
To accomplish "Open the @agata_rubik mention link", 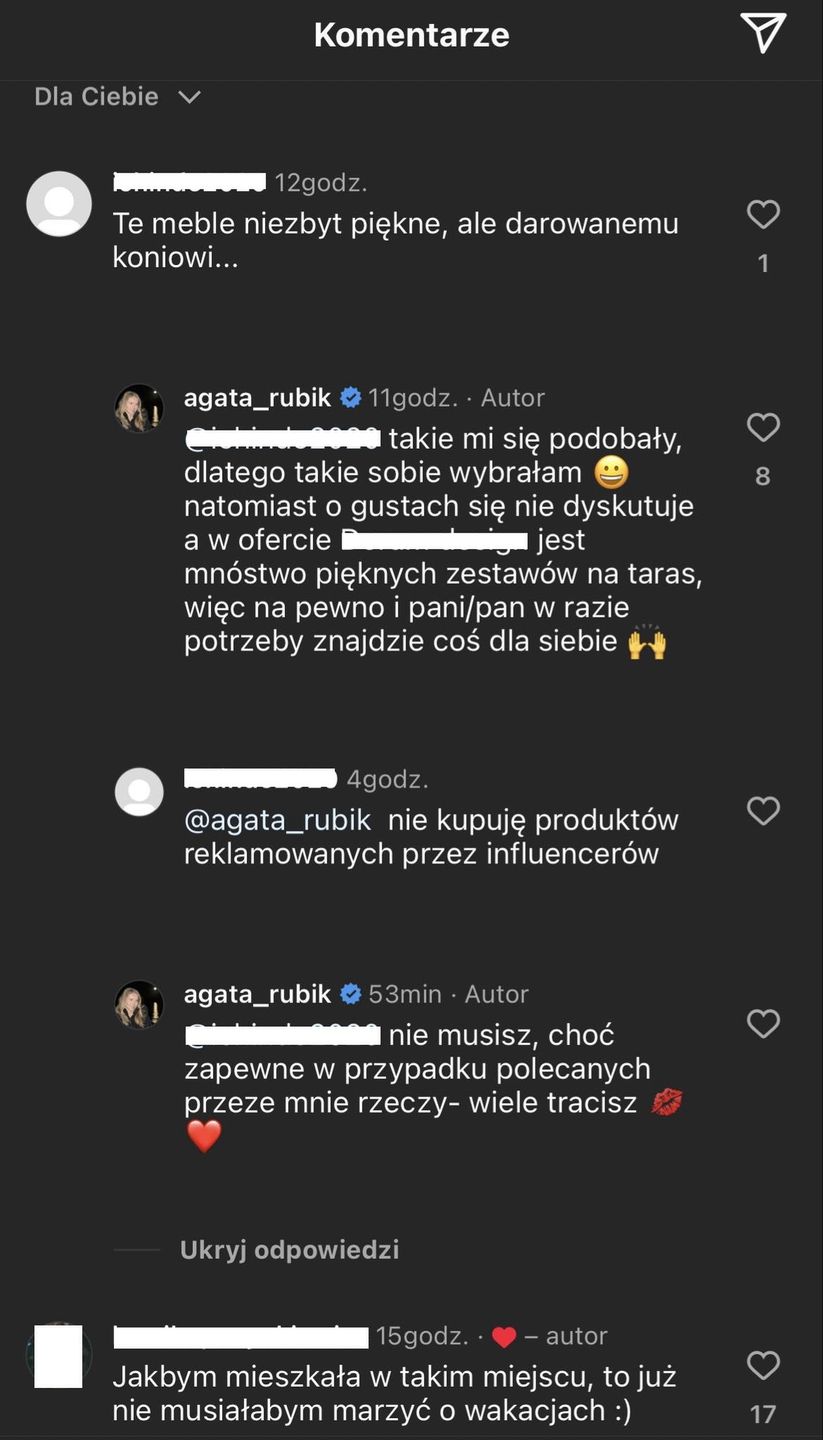I will pos(278,821).
